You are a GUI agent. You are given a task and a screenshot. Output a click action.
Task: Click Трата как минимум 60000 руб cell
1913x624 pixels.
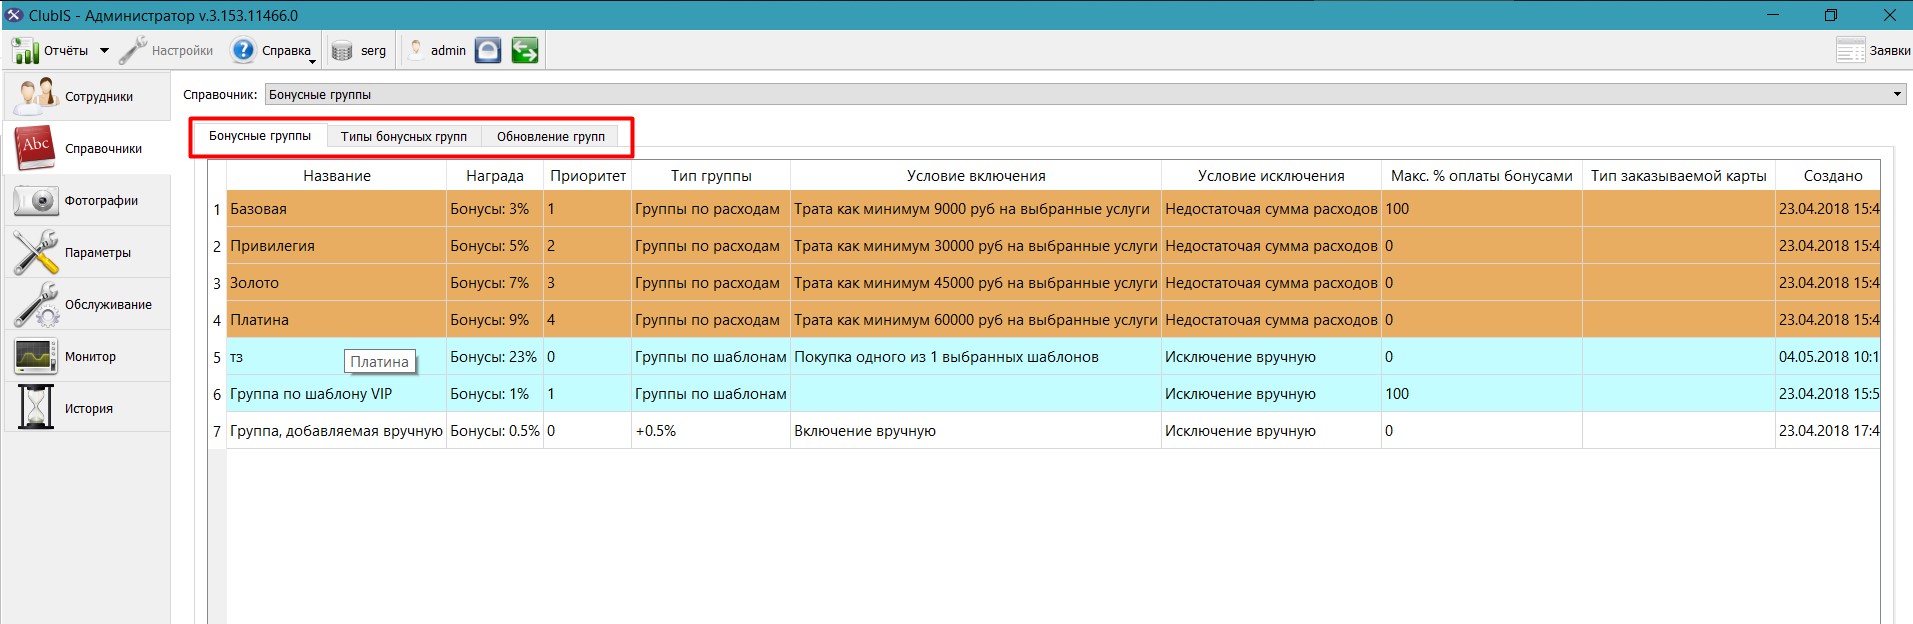(x=976, y=320)
